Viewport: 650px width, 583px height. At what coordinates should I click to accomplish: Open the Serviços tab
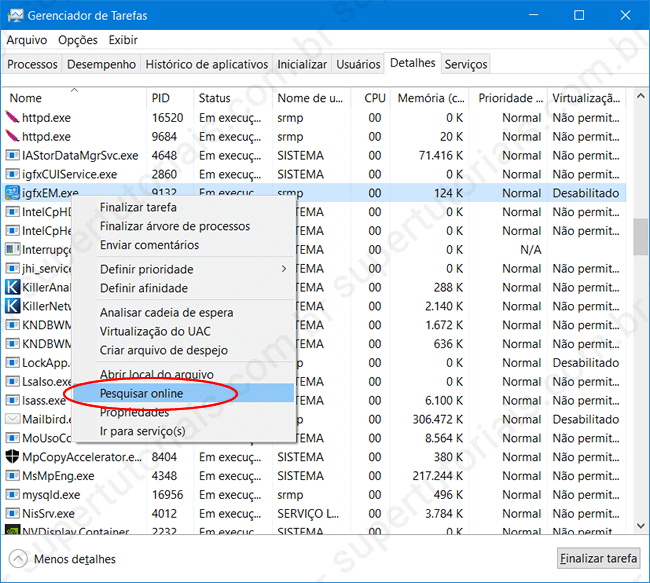click(466, 64)
